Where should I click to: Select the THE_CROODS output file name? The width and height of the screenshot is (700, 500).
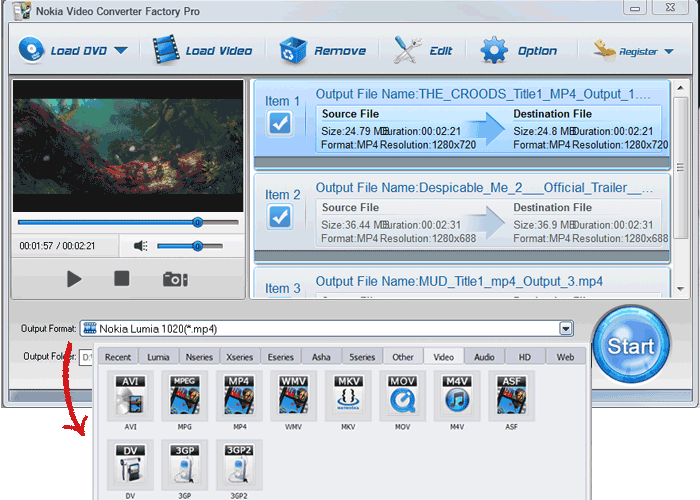point(483,95)
